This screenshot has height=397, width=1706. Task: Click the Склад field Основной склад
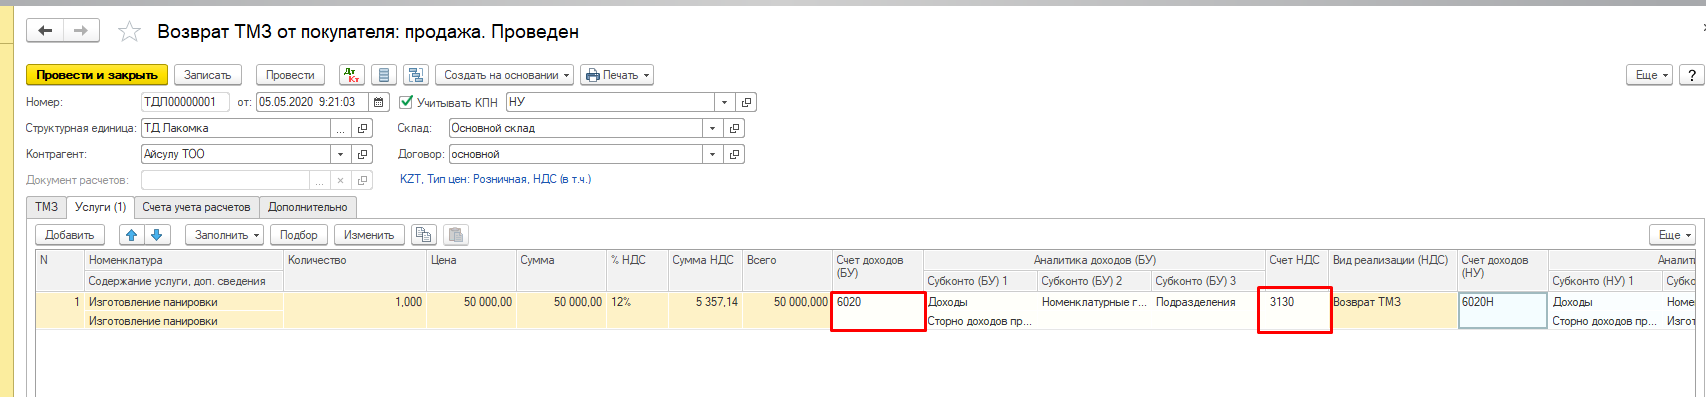(x=575, y=128)
